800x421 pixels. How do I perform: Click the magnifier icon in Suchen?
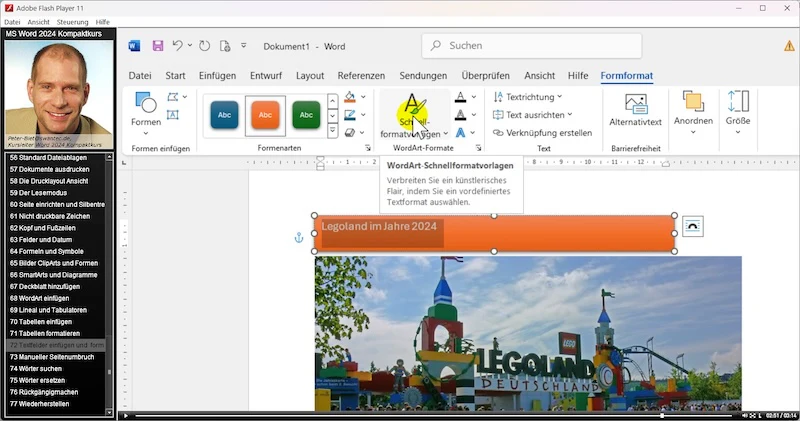pyautogui.click(x=435, y=45)
